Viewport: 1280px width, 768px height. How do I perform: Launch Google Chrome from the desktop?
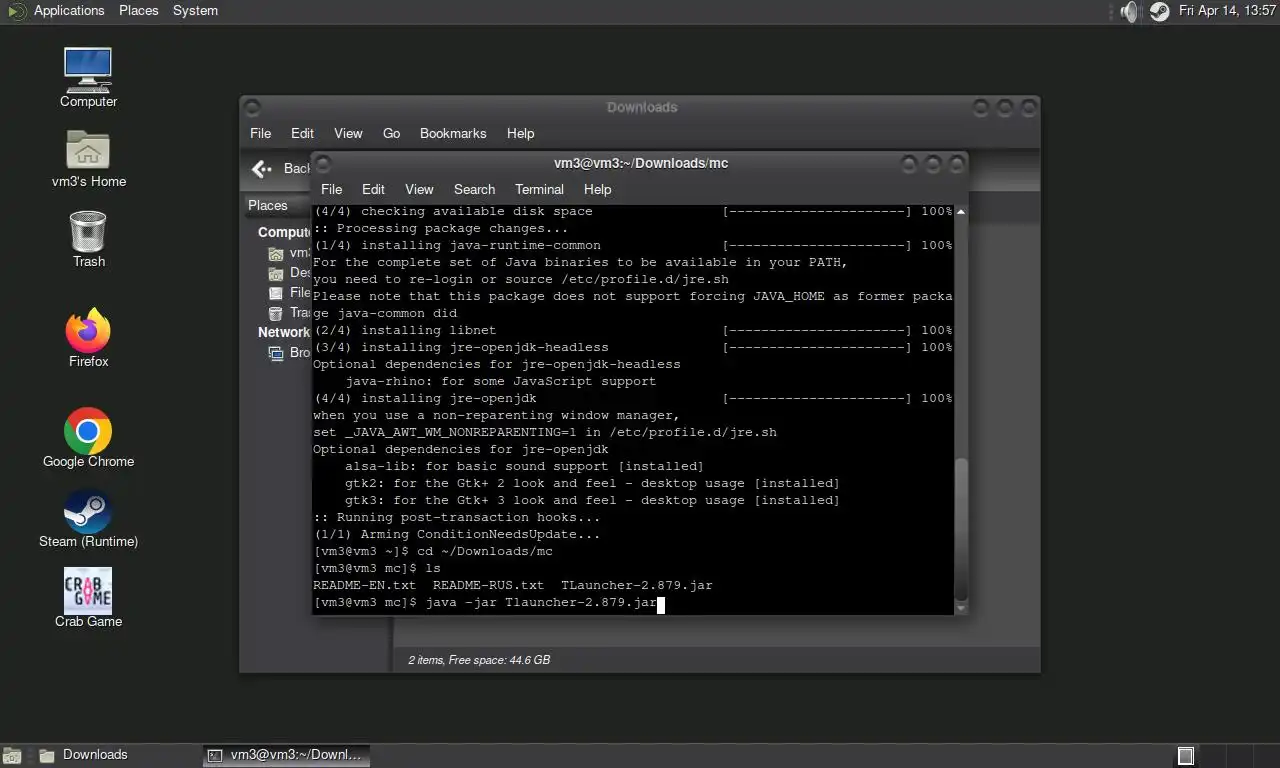88,438
